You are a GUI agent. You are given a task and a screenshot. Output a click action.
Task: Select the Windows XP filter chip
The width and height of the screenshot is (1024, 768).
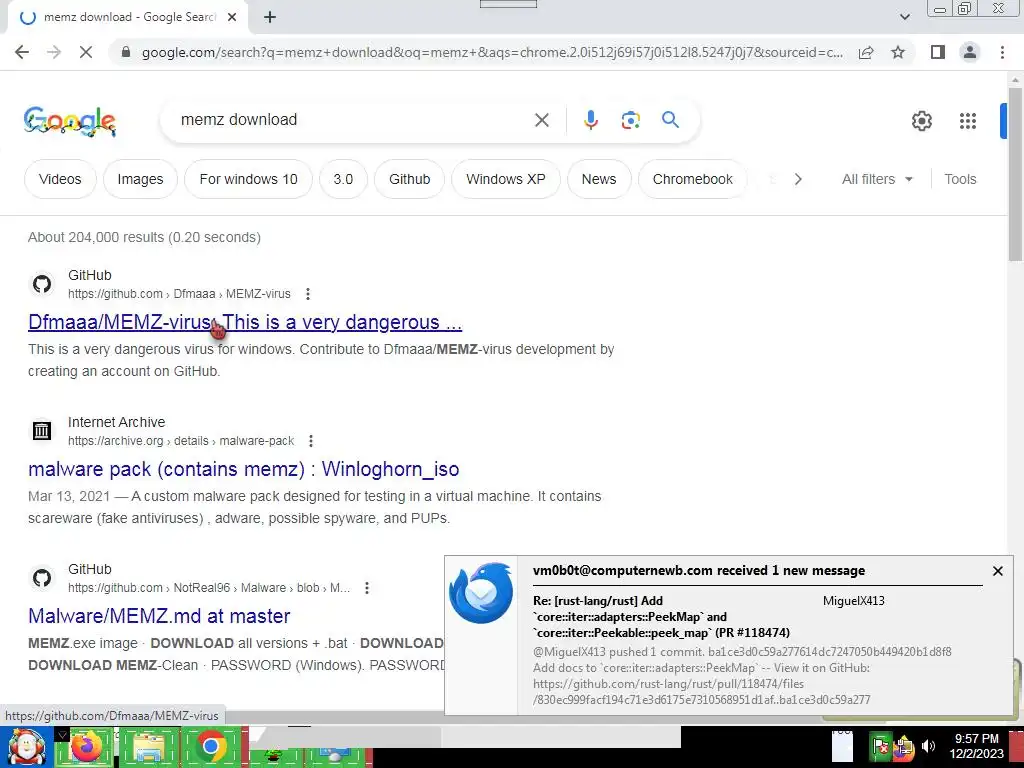pos(505,179)
